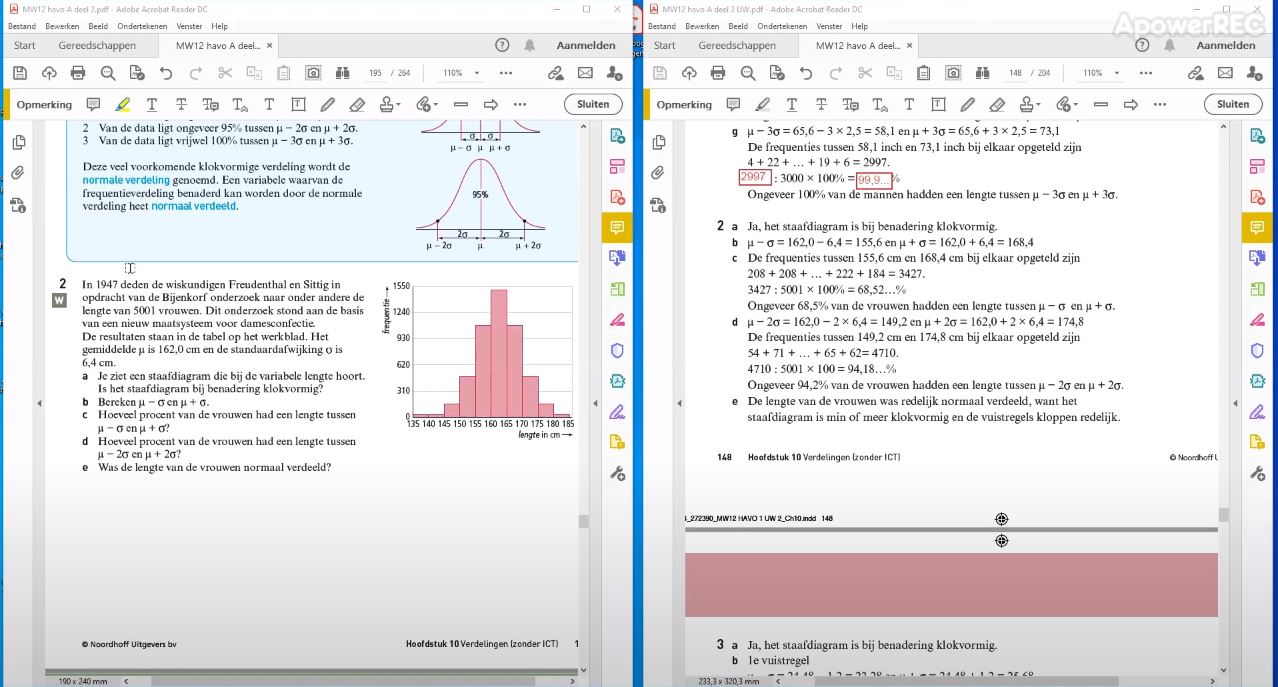Open notifications bell in the left window

click(530, 45)
